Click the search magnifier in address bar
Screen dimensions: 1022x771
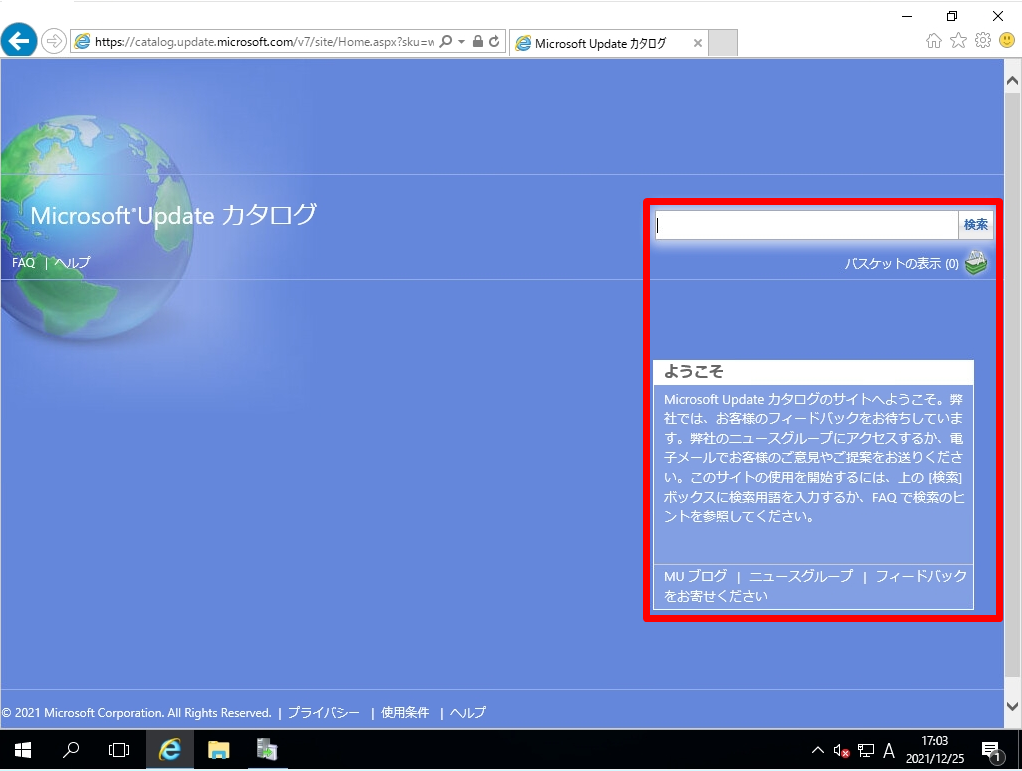(446, 42)
